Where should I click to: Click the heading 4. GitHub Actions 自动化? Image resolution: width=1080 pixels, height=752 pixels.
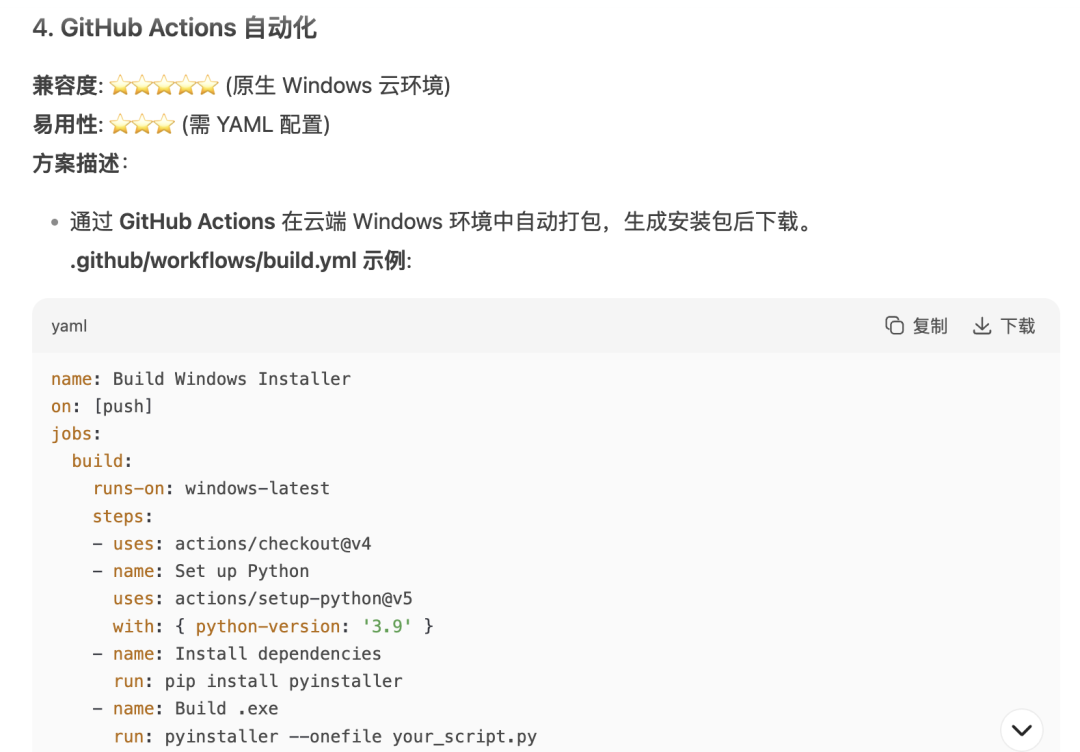(x=174, y=28)
